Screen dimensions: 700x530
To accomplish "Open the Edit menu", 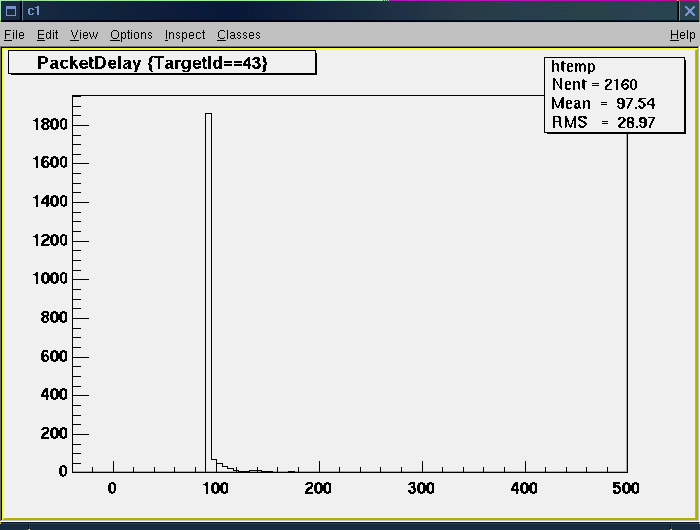I will coord(47,35).
